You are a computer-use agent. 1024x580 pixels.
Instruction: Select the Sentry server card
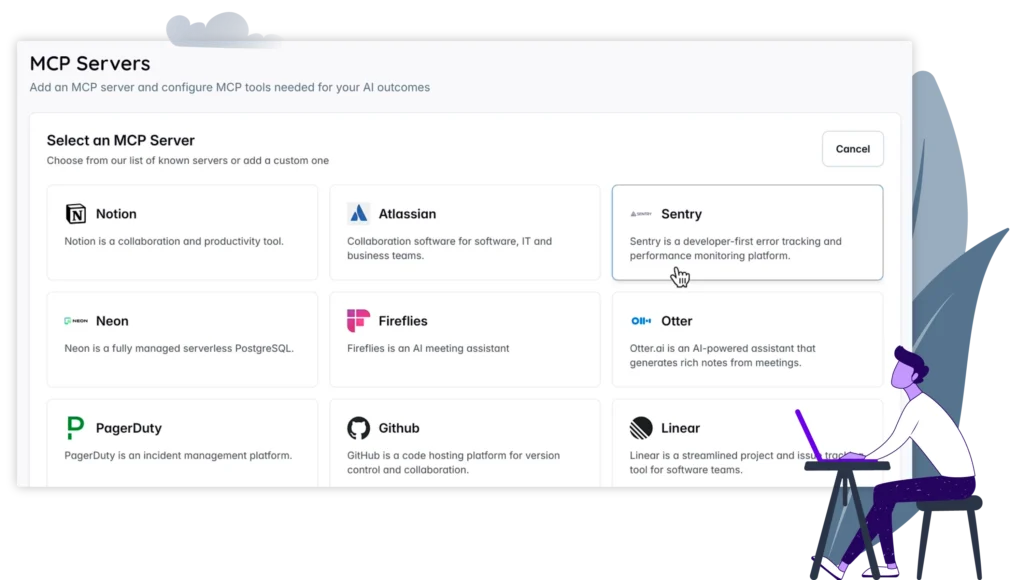(747, 232)
